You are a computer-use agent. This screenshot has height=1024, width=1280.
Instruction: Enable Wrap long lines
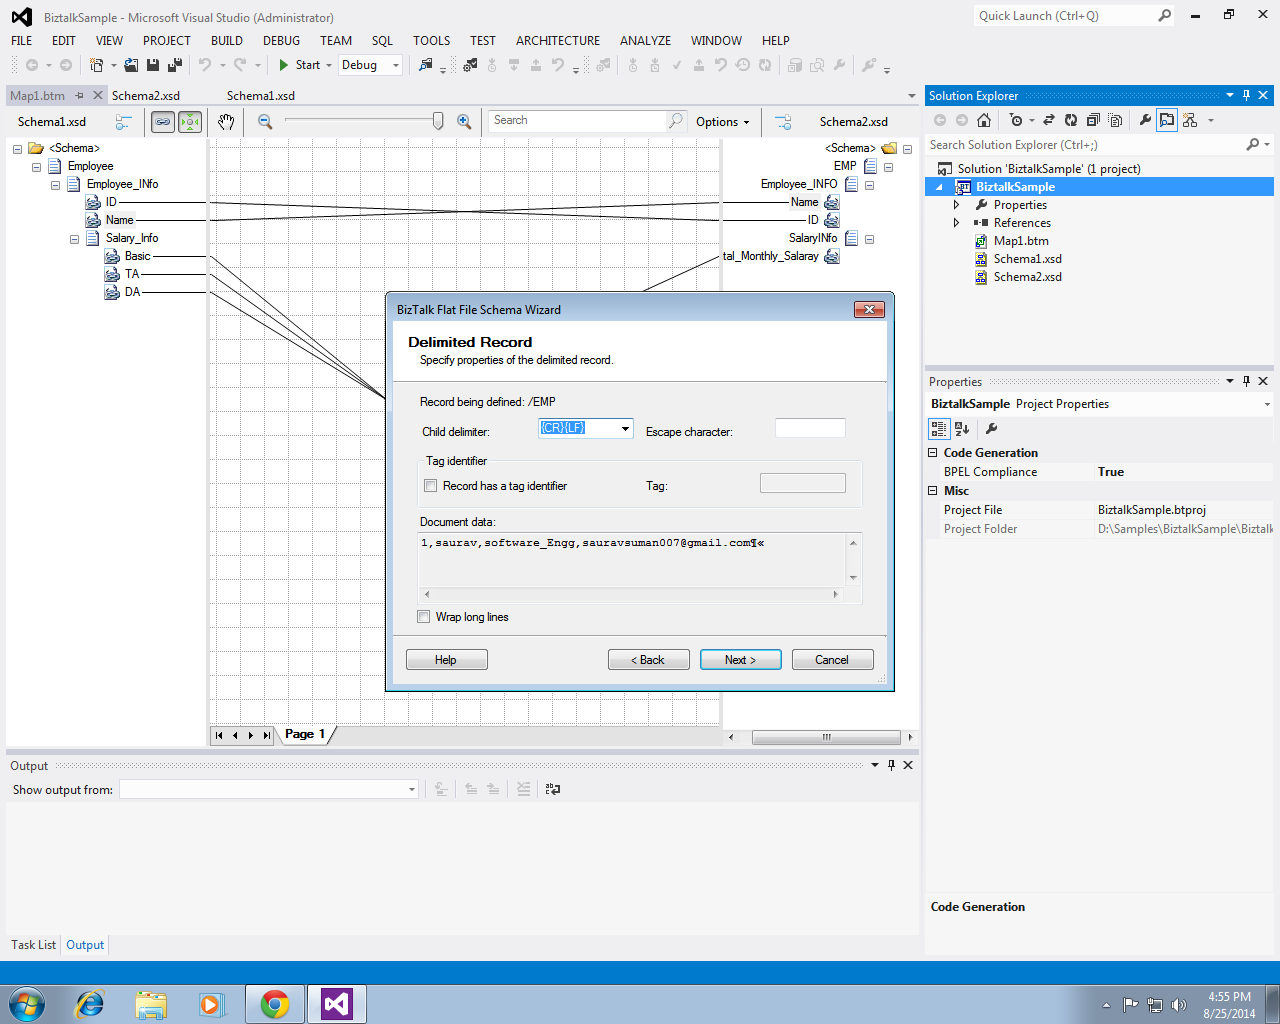point(424,616)
